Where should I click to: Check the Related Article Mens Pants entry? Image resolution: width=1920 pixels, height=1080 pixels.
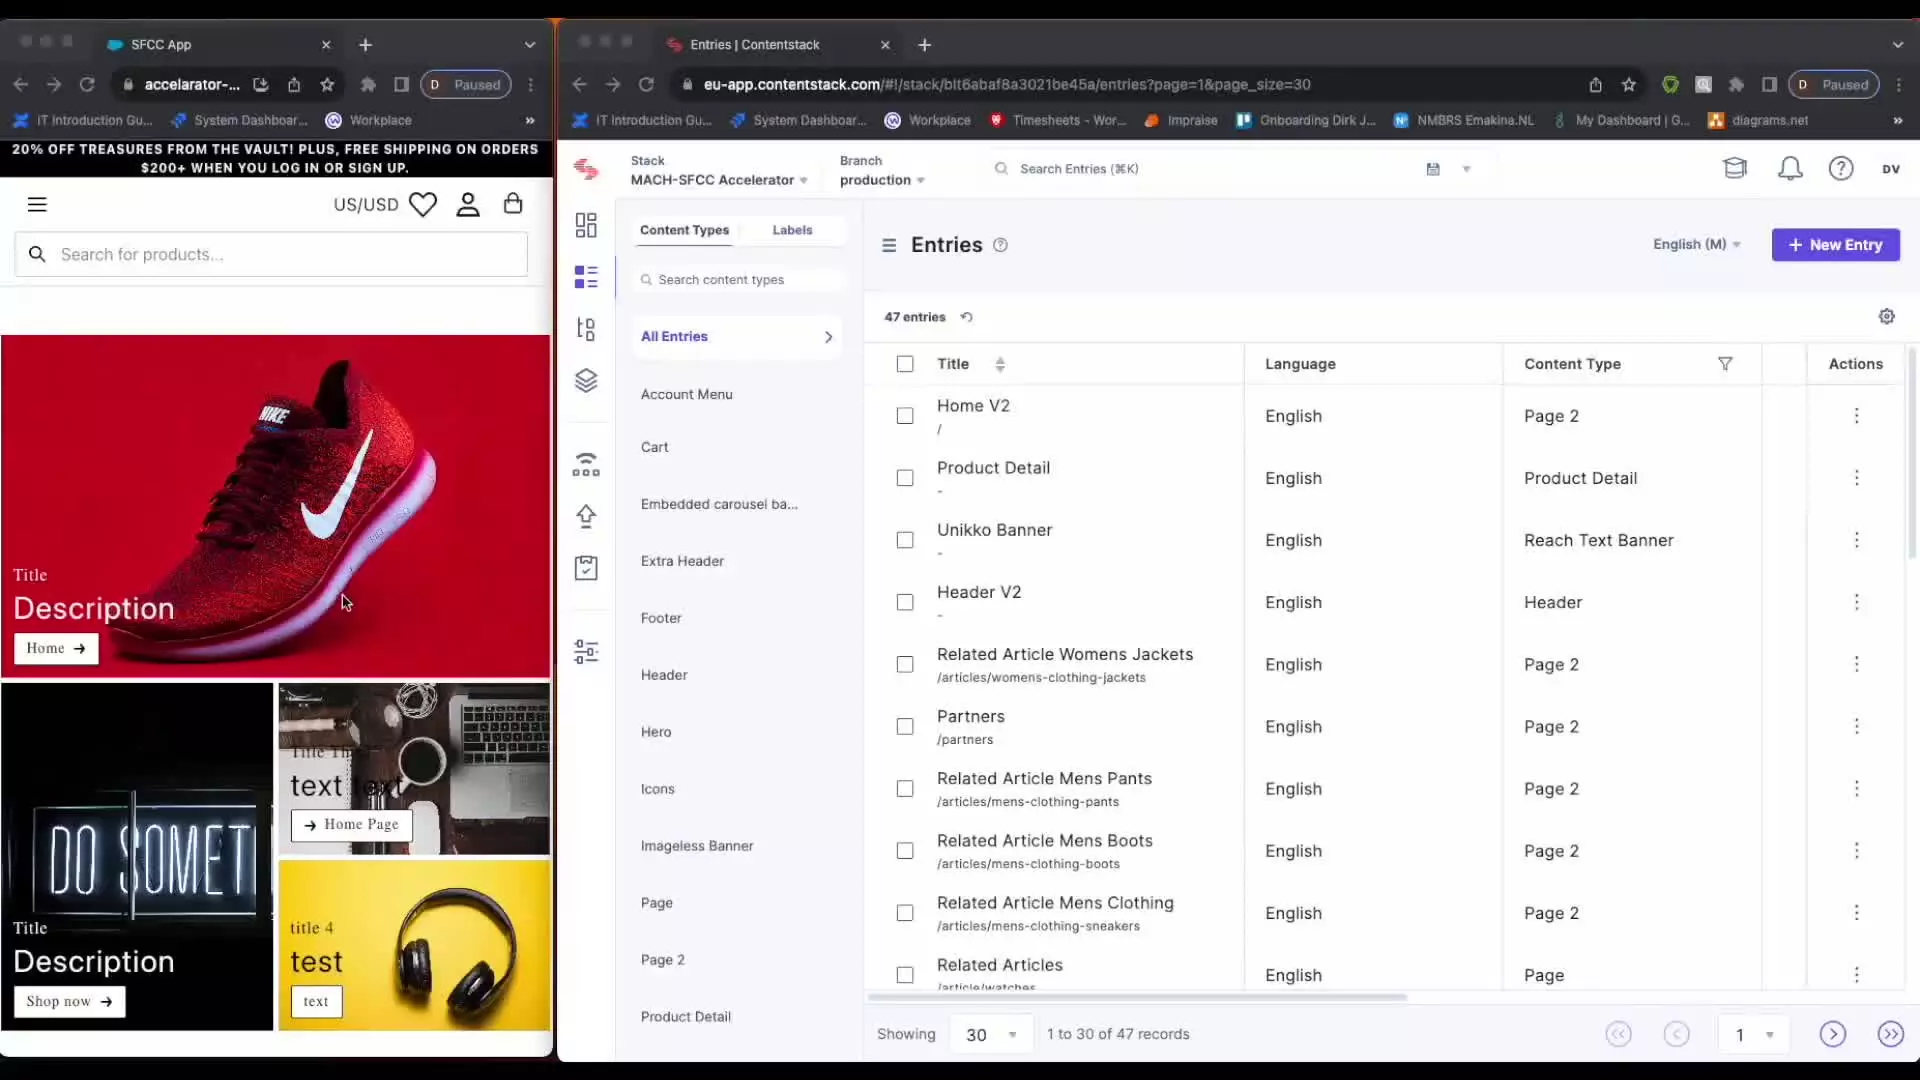point(905,789)
